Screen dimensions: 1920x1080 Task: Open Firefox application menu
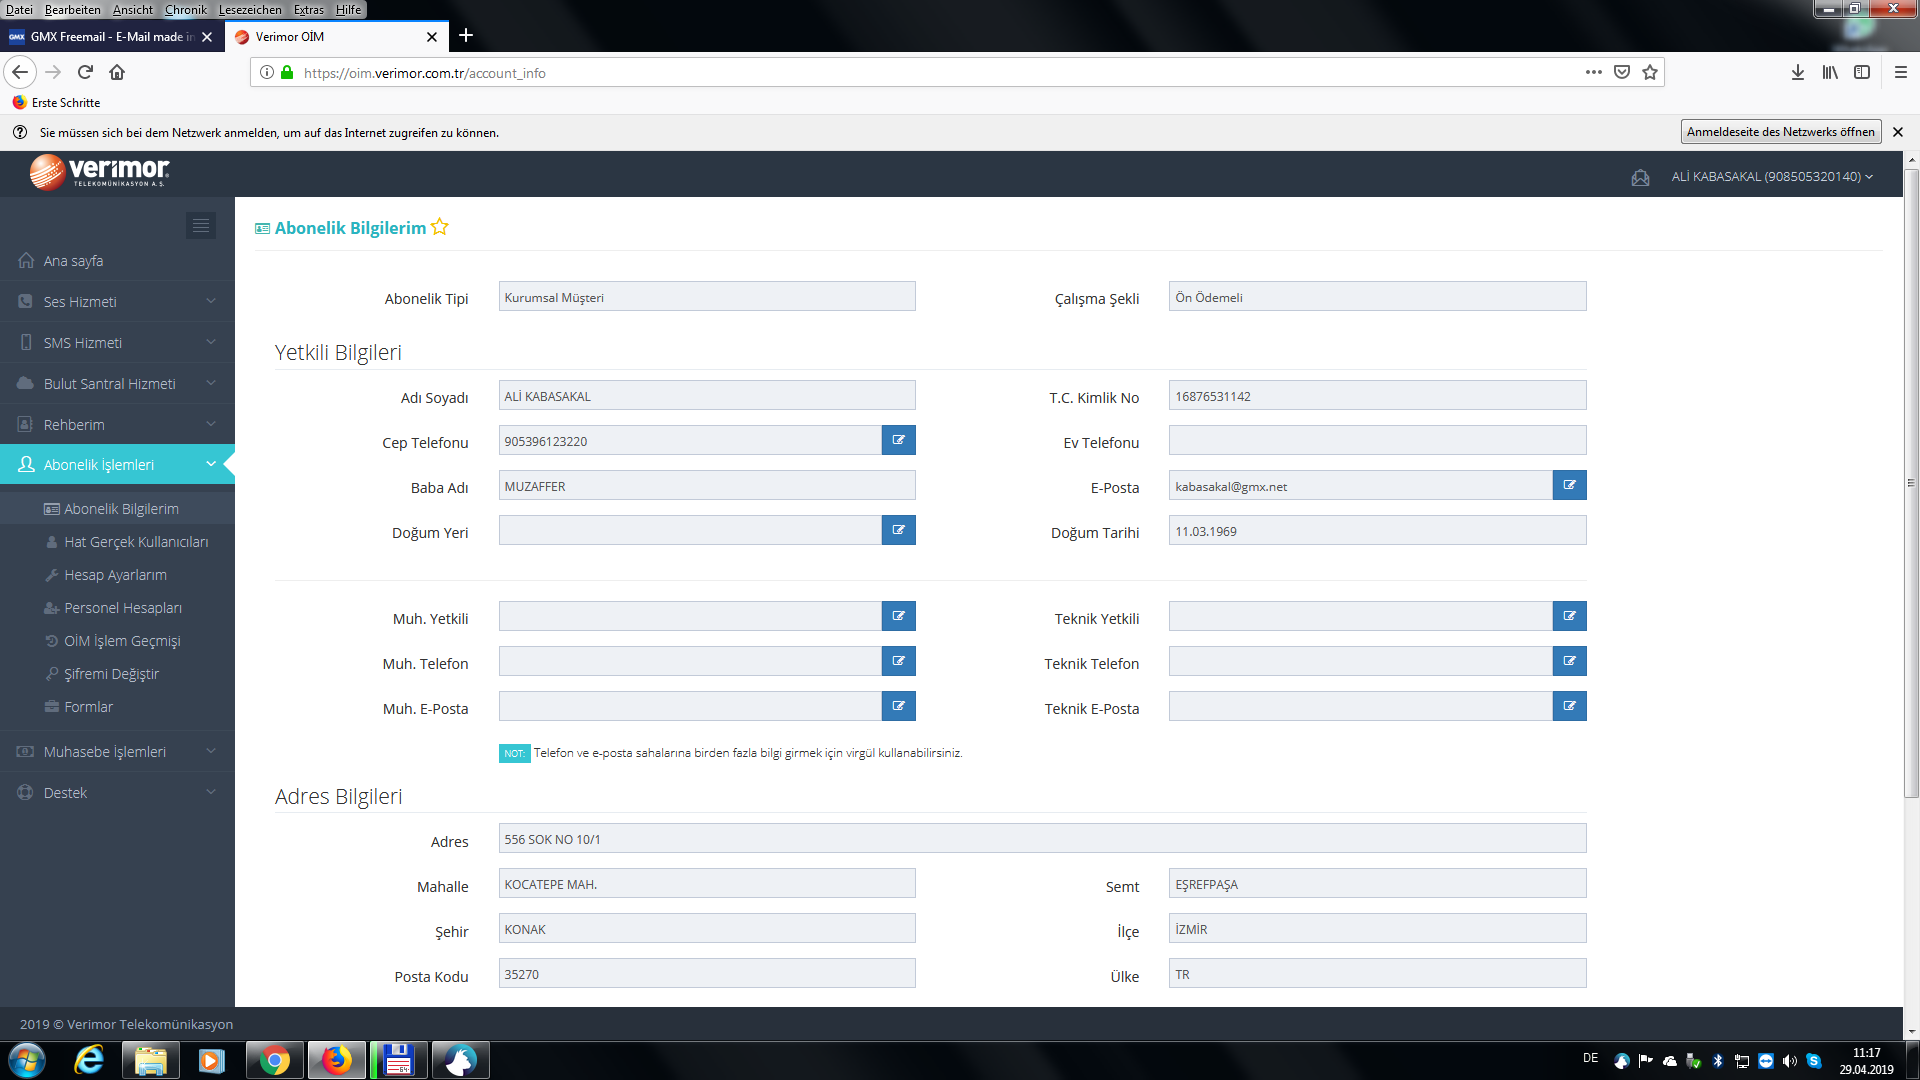coord(1901,72)
